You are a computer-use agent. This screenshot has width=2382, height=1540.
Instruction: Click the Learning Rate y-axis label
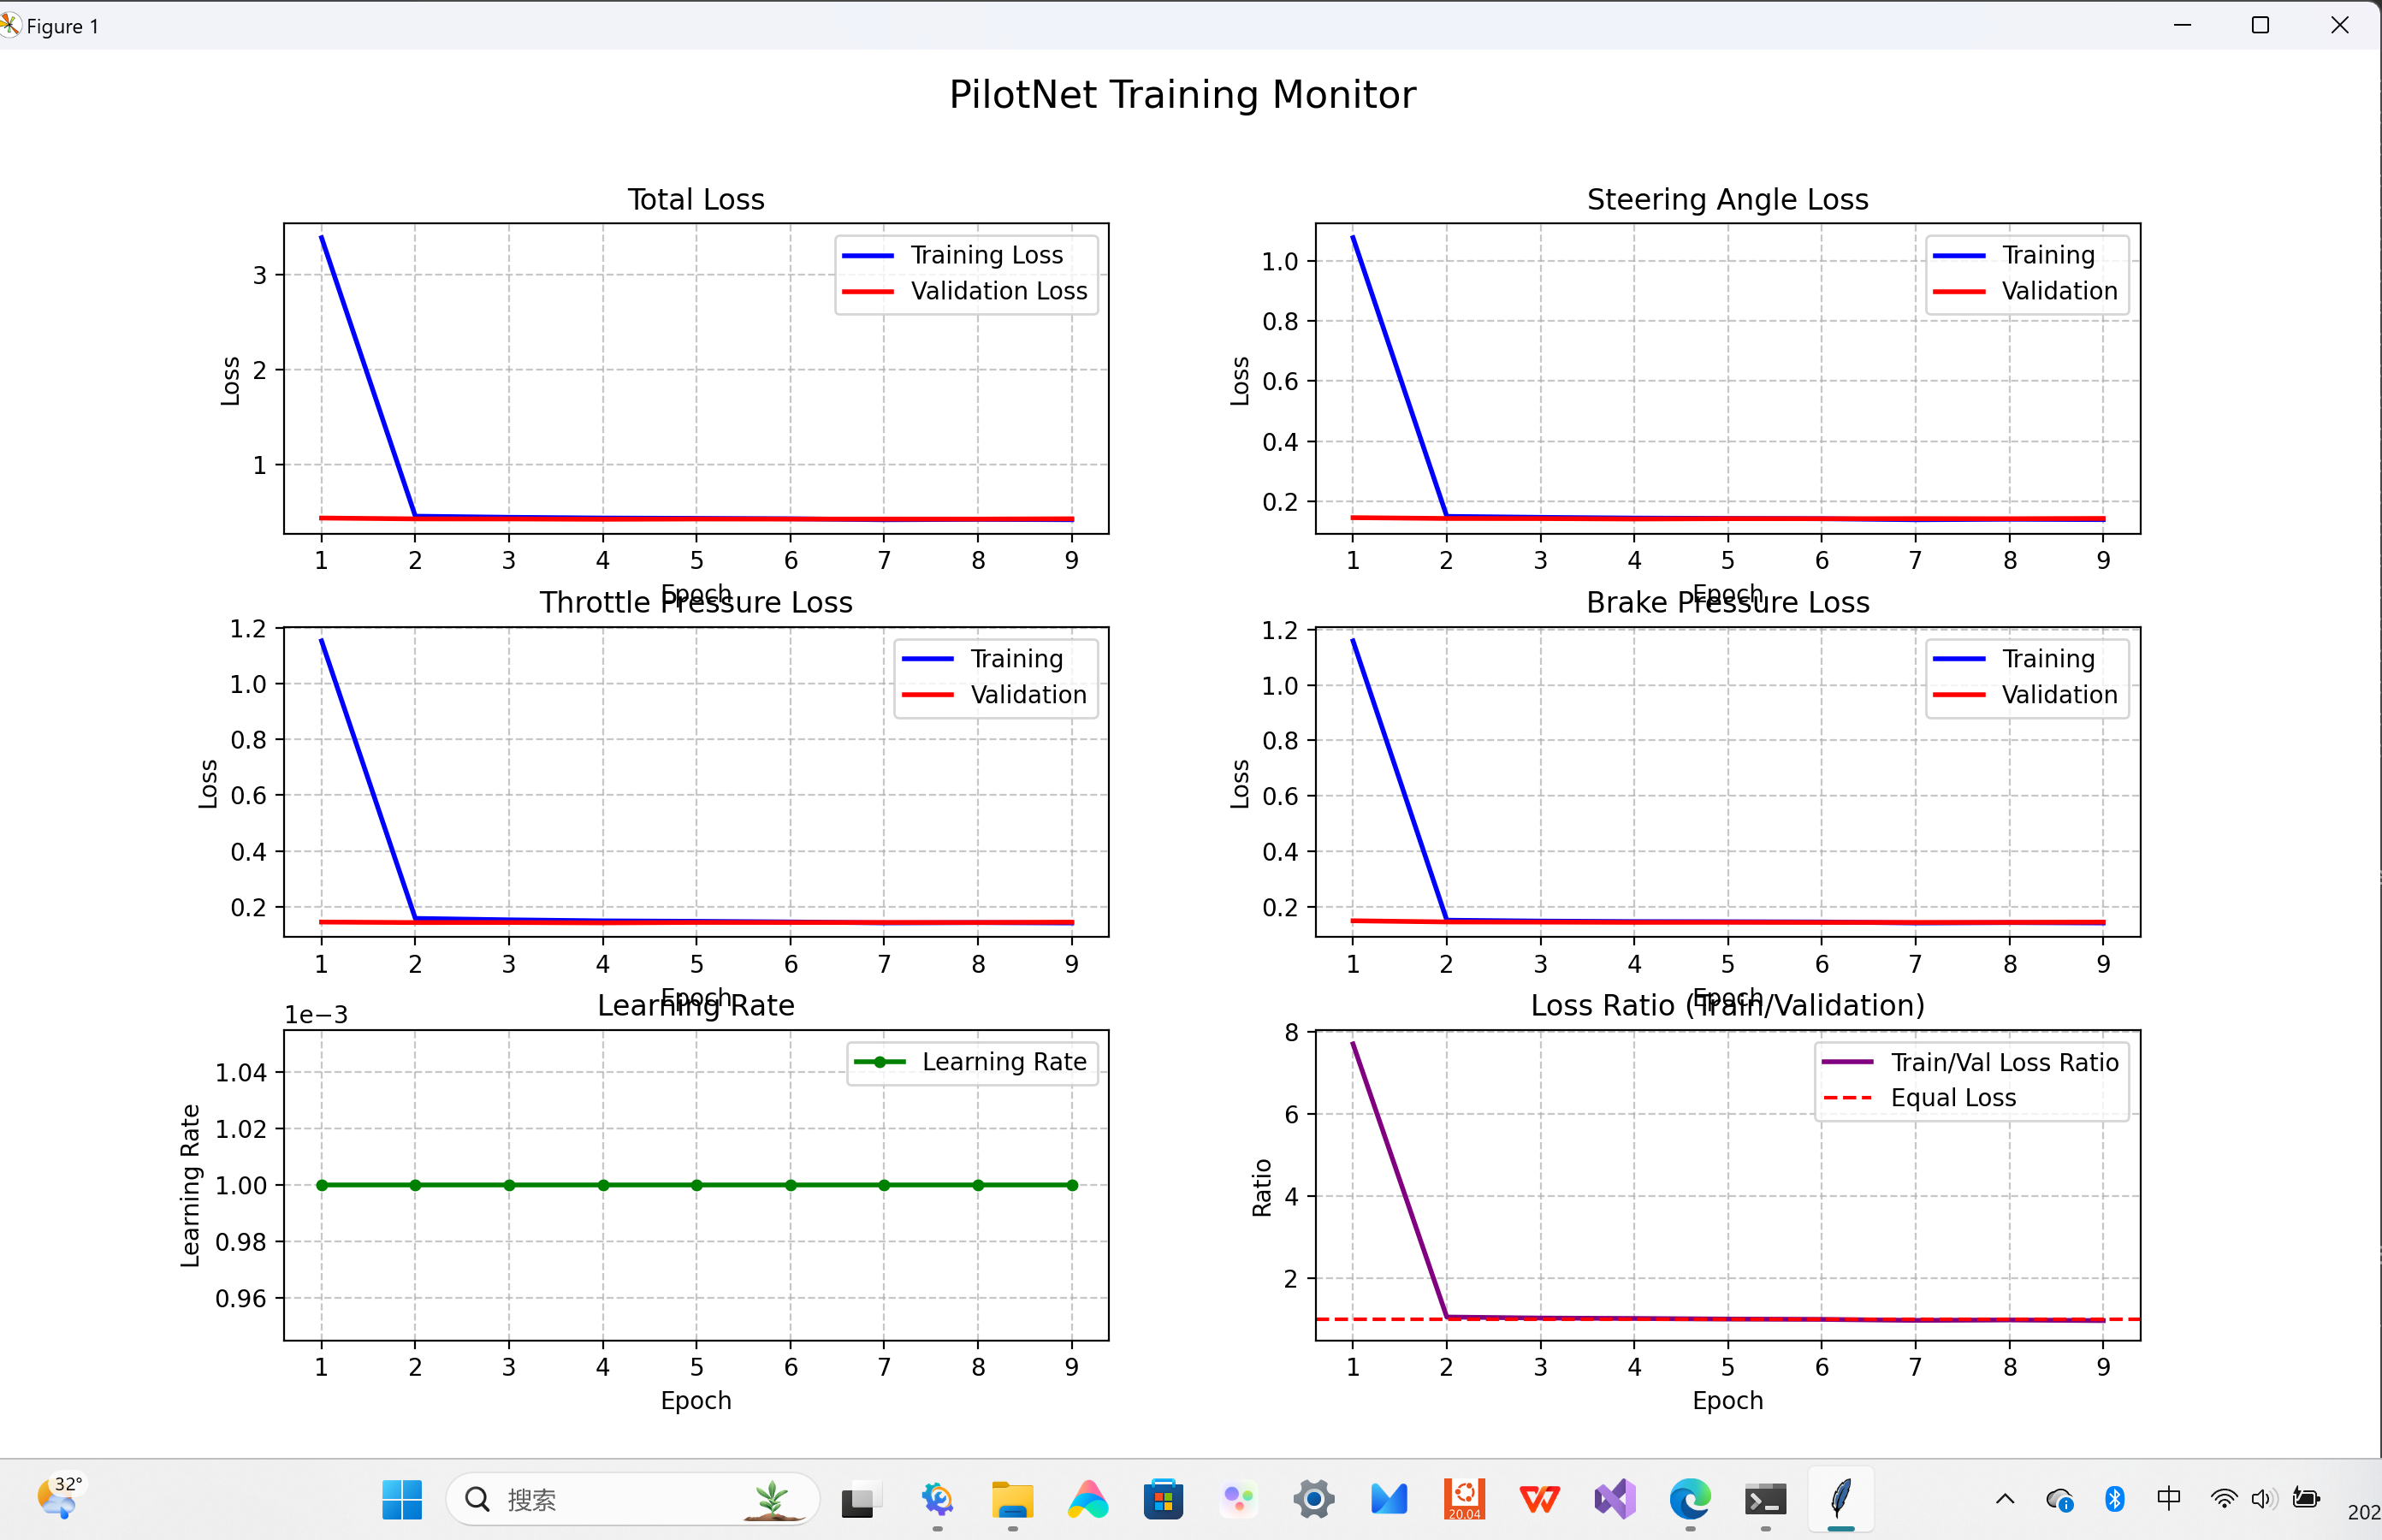pos(190,1186)
